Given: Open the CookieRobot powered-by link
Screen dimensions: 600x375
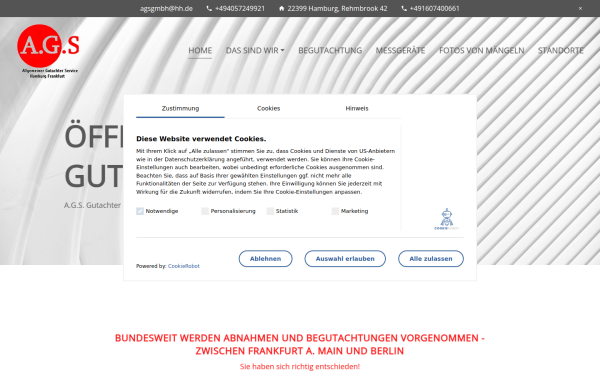Looking at the screenshot, I should (x=184, y=266).
